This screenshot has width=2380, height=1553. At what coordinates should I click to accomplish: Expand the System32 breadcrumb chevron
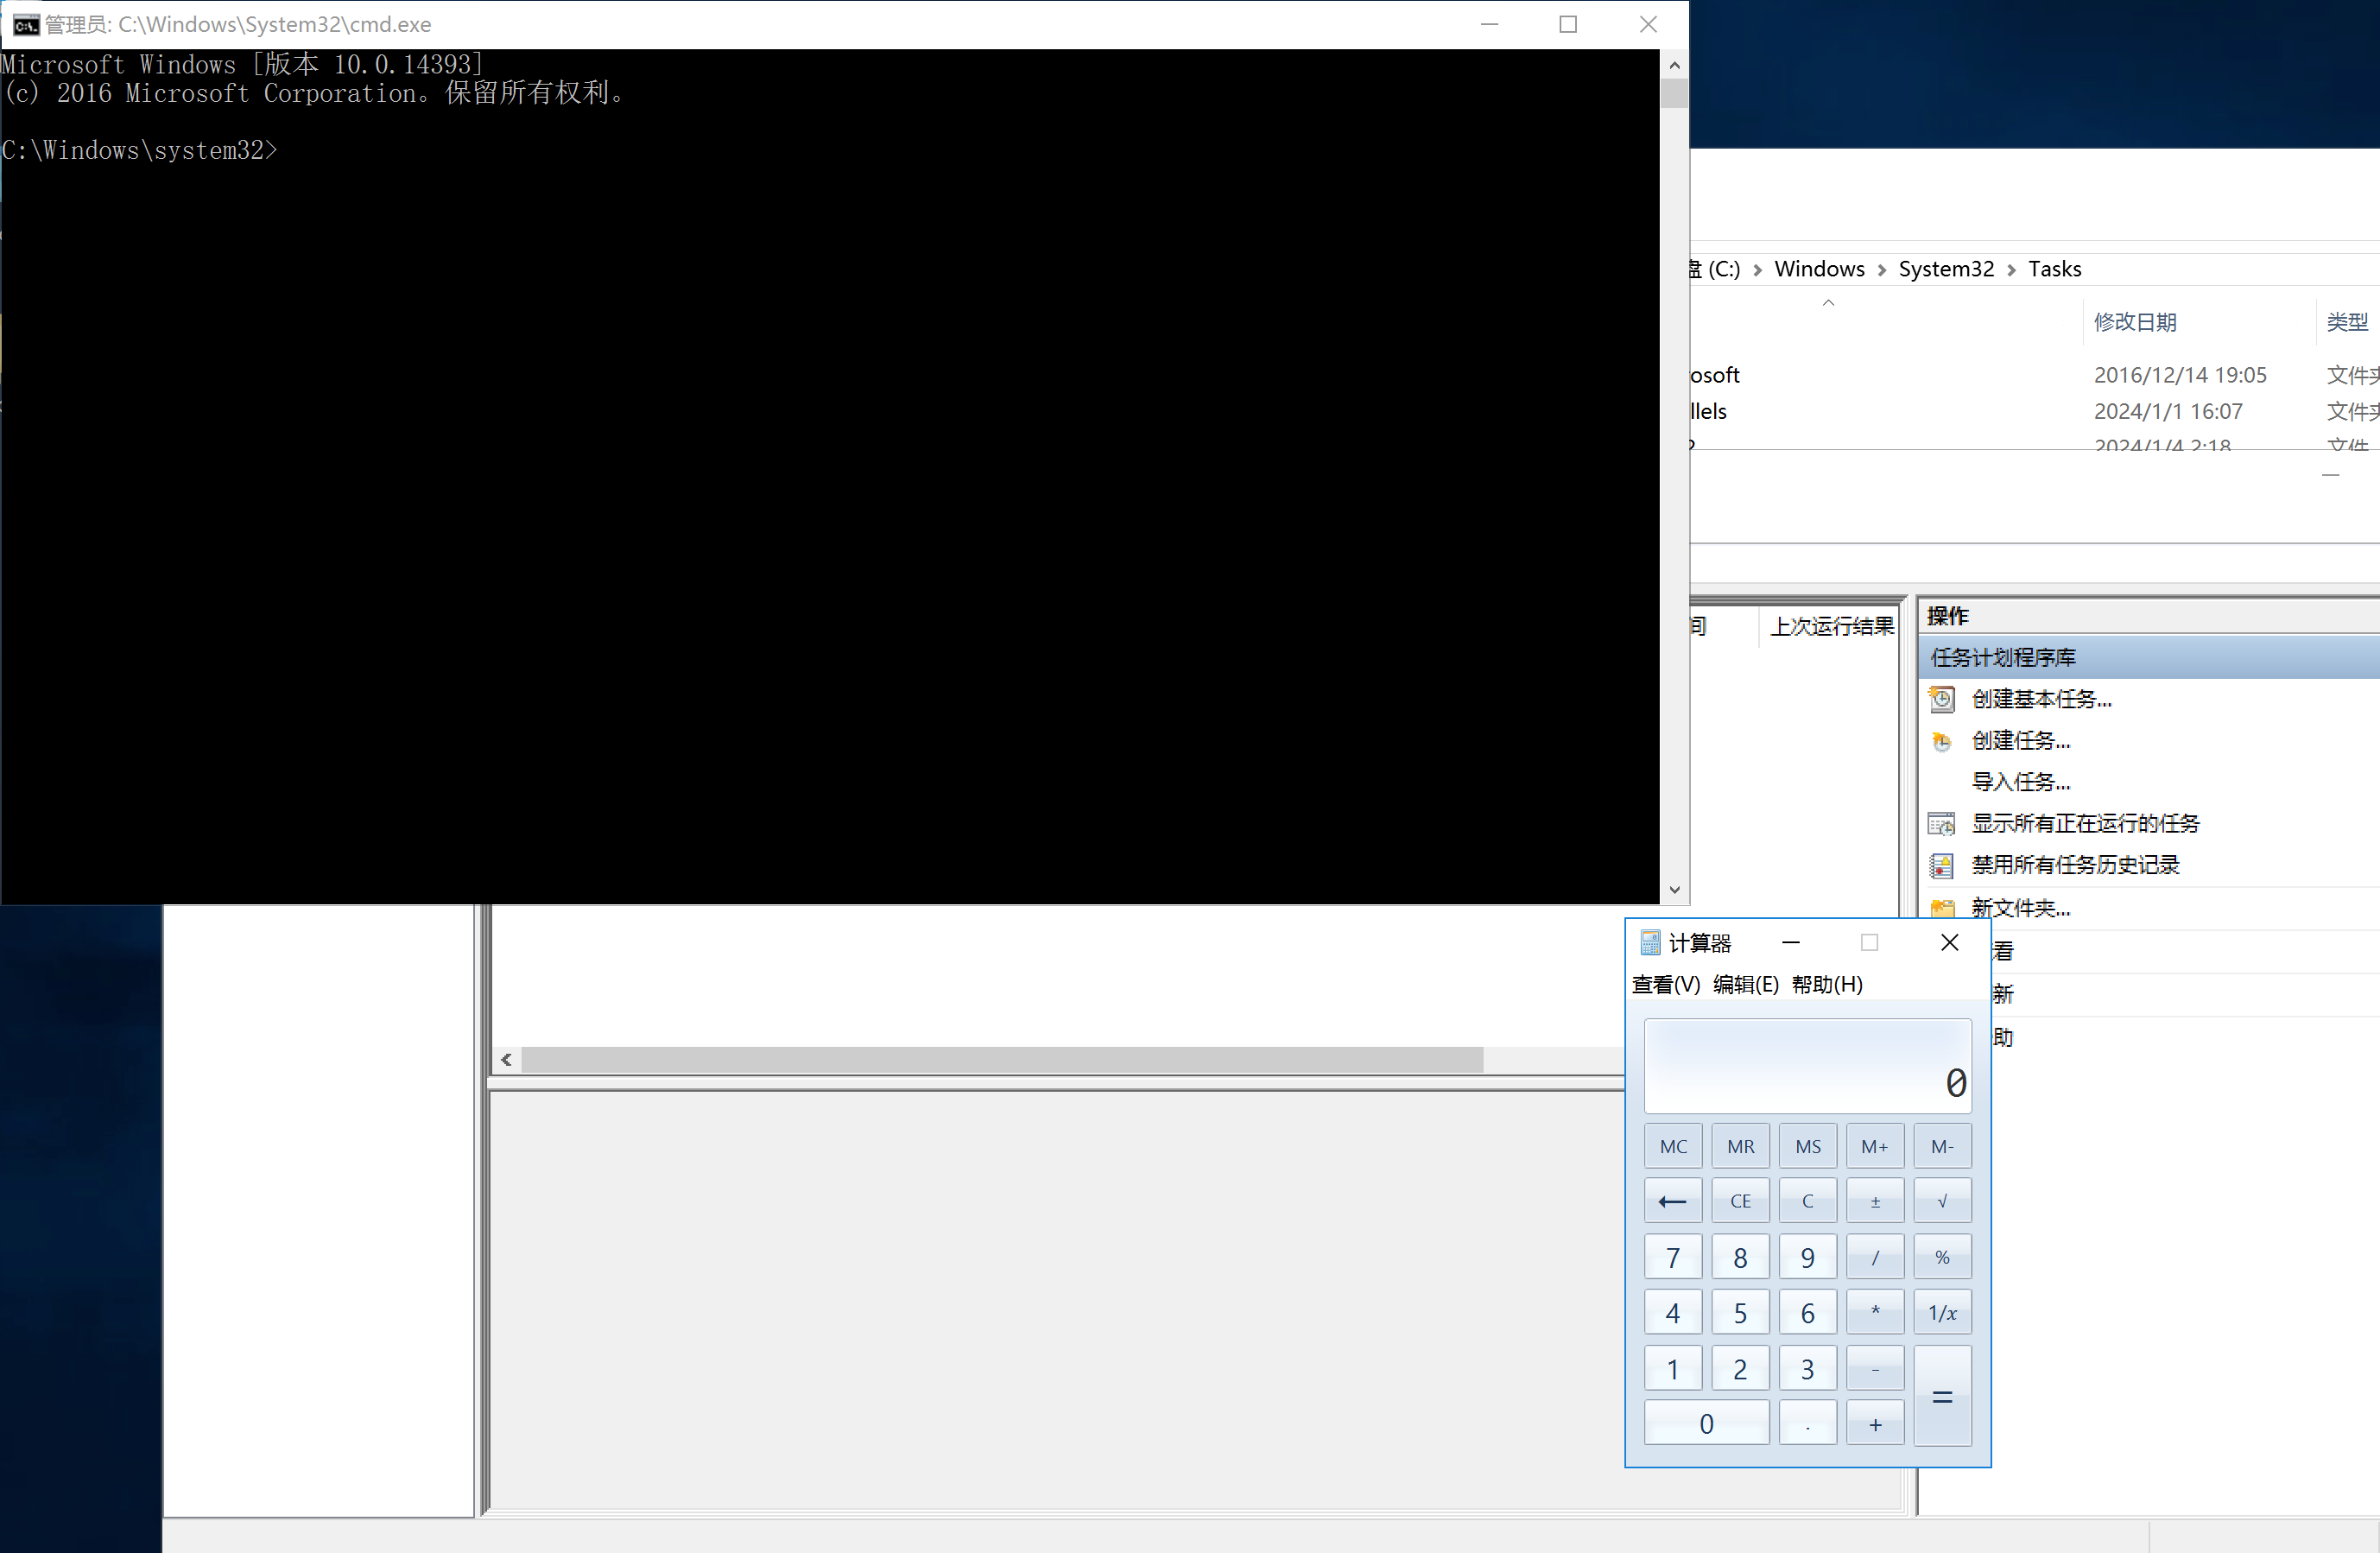click(x=2011, y=270)
